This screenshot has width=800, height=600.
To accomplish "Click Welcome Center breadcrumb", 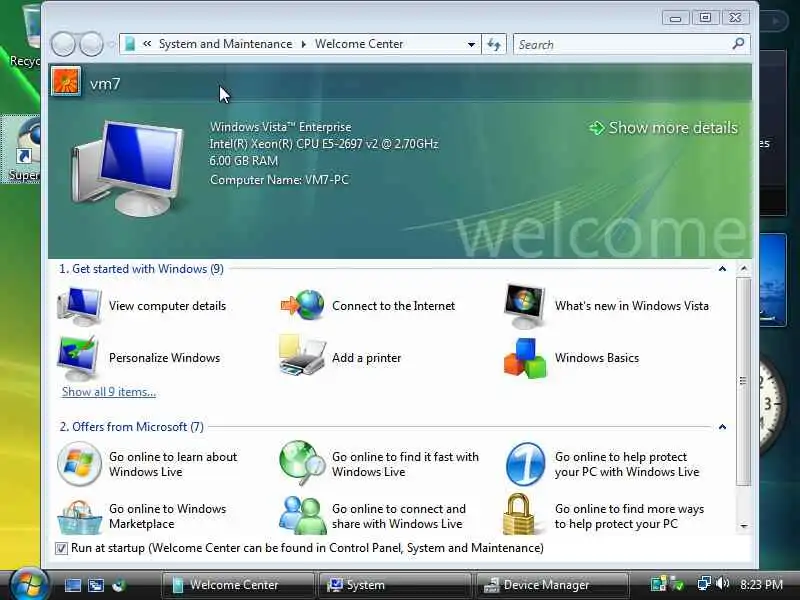I will [x=359, y=44].
